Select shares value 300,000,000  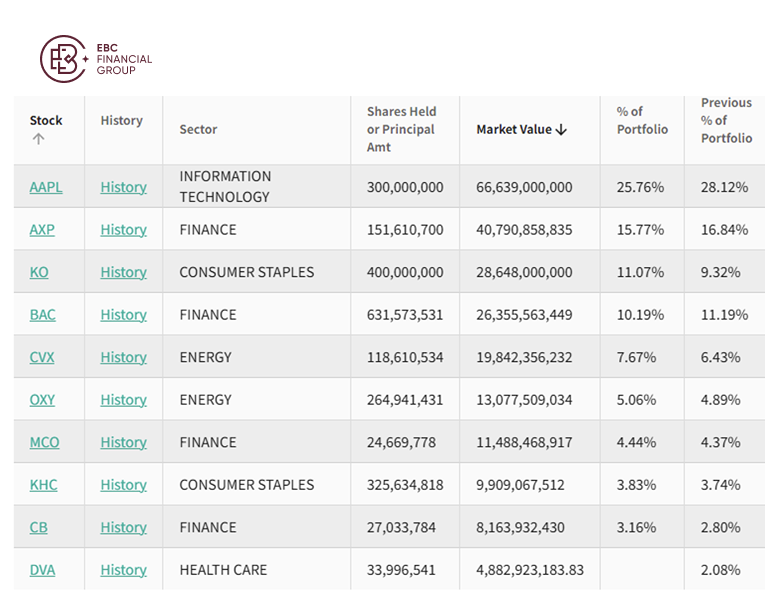[405, 187]
